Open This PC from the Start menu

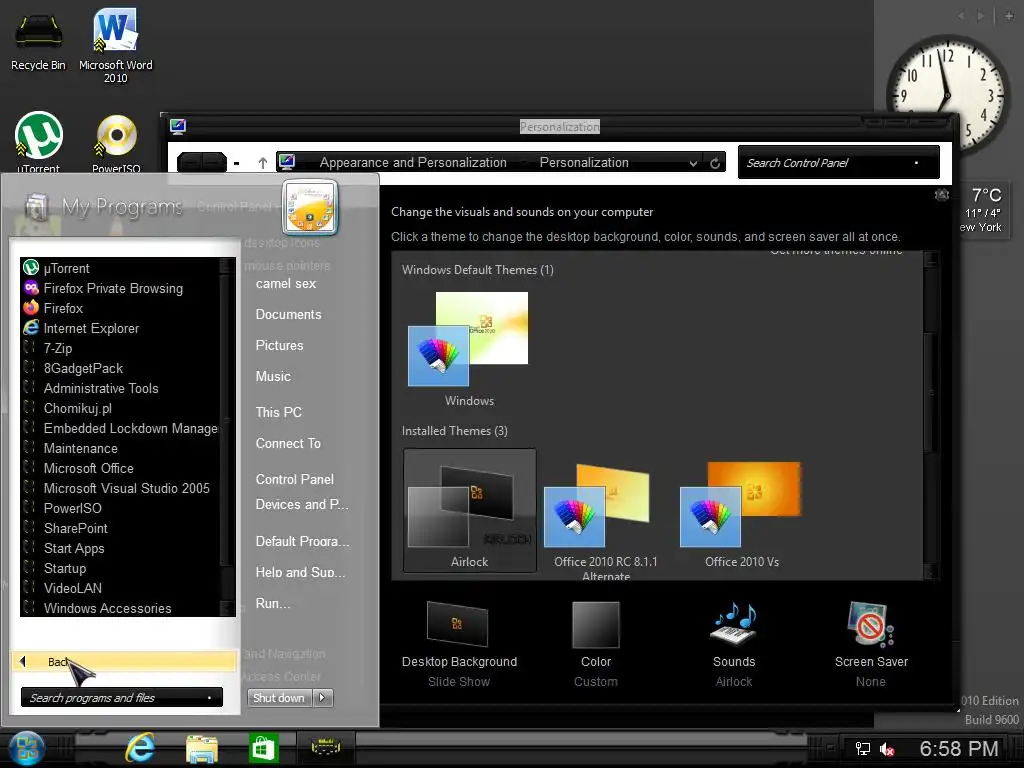point(279,412)
